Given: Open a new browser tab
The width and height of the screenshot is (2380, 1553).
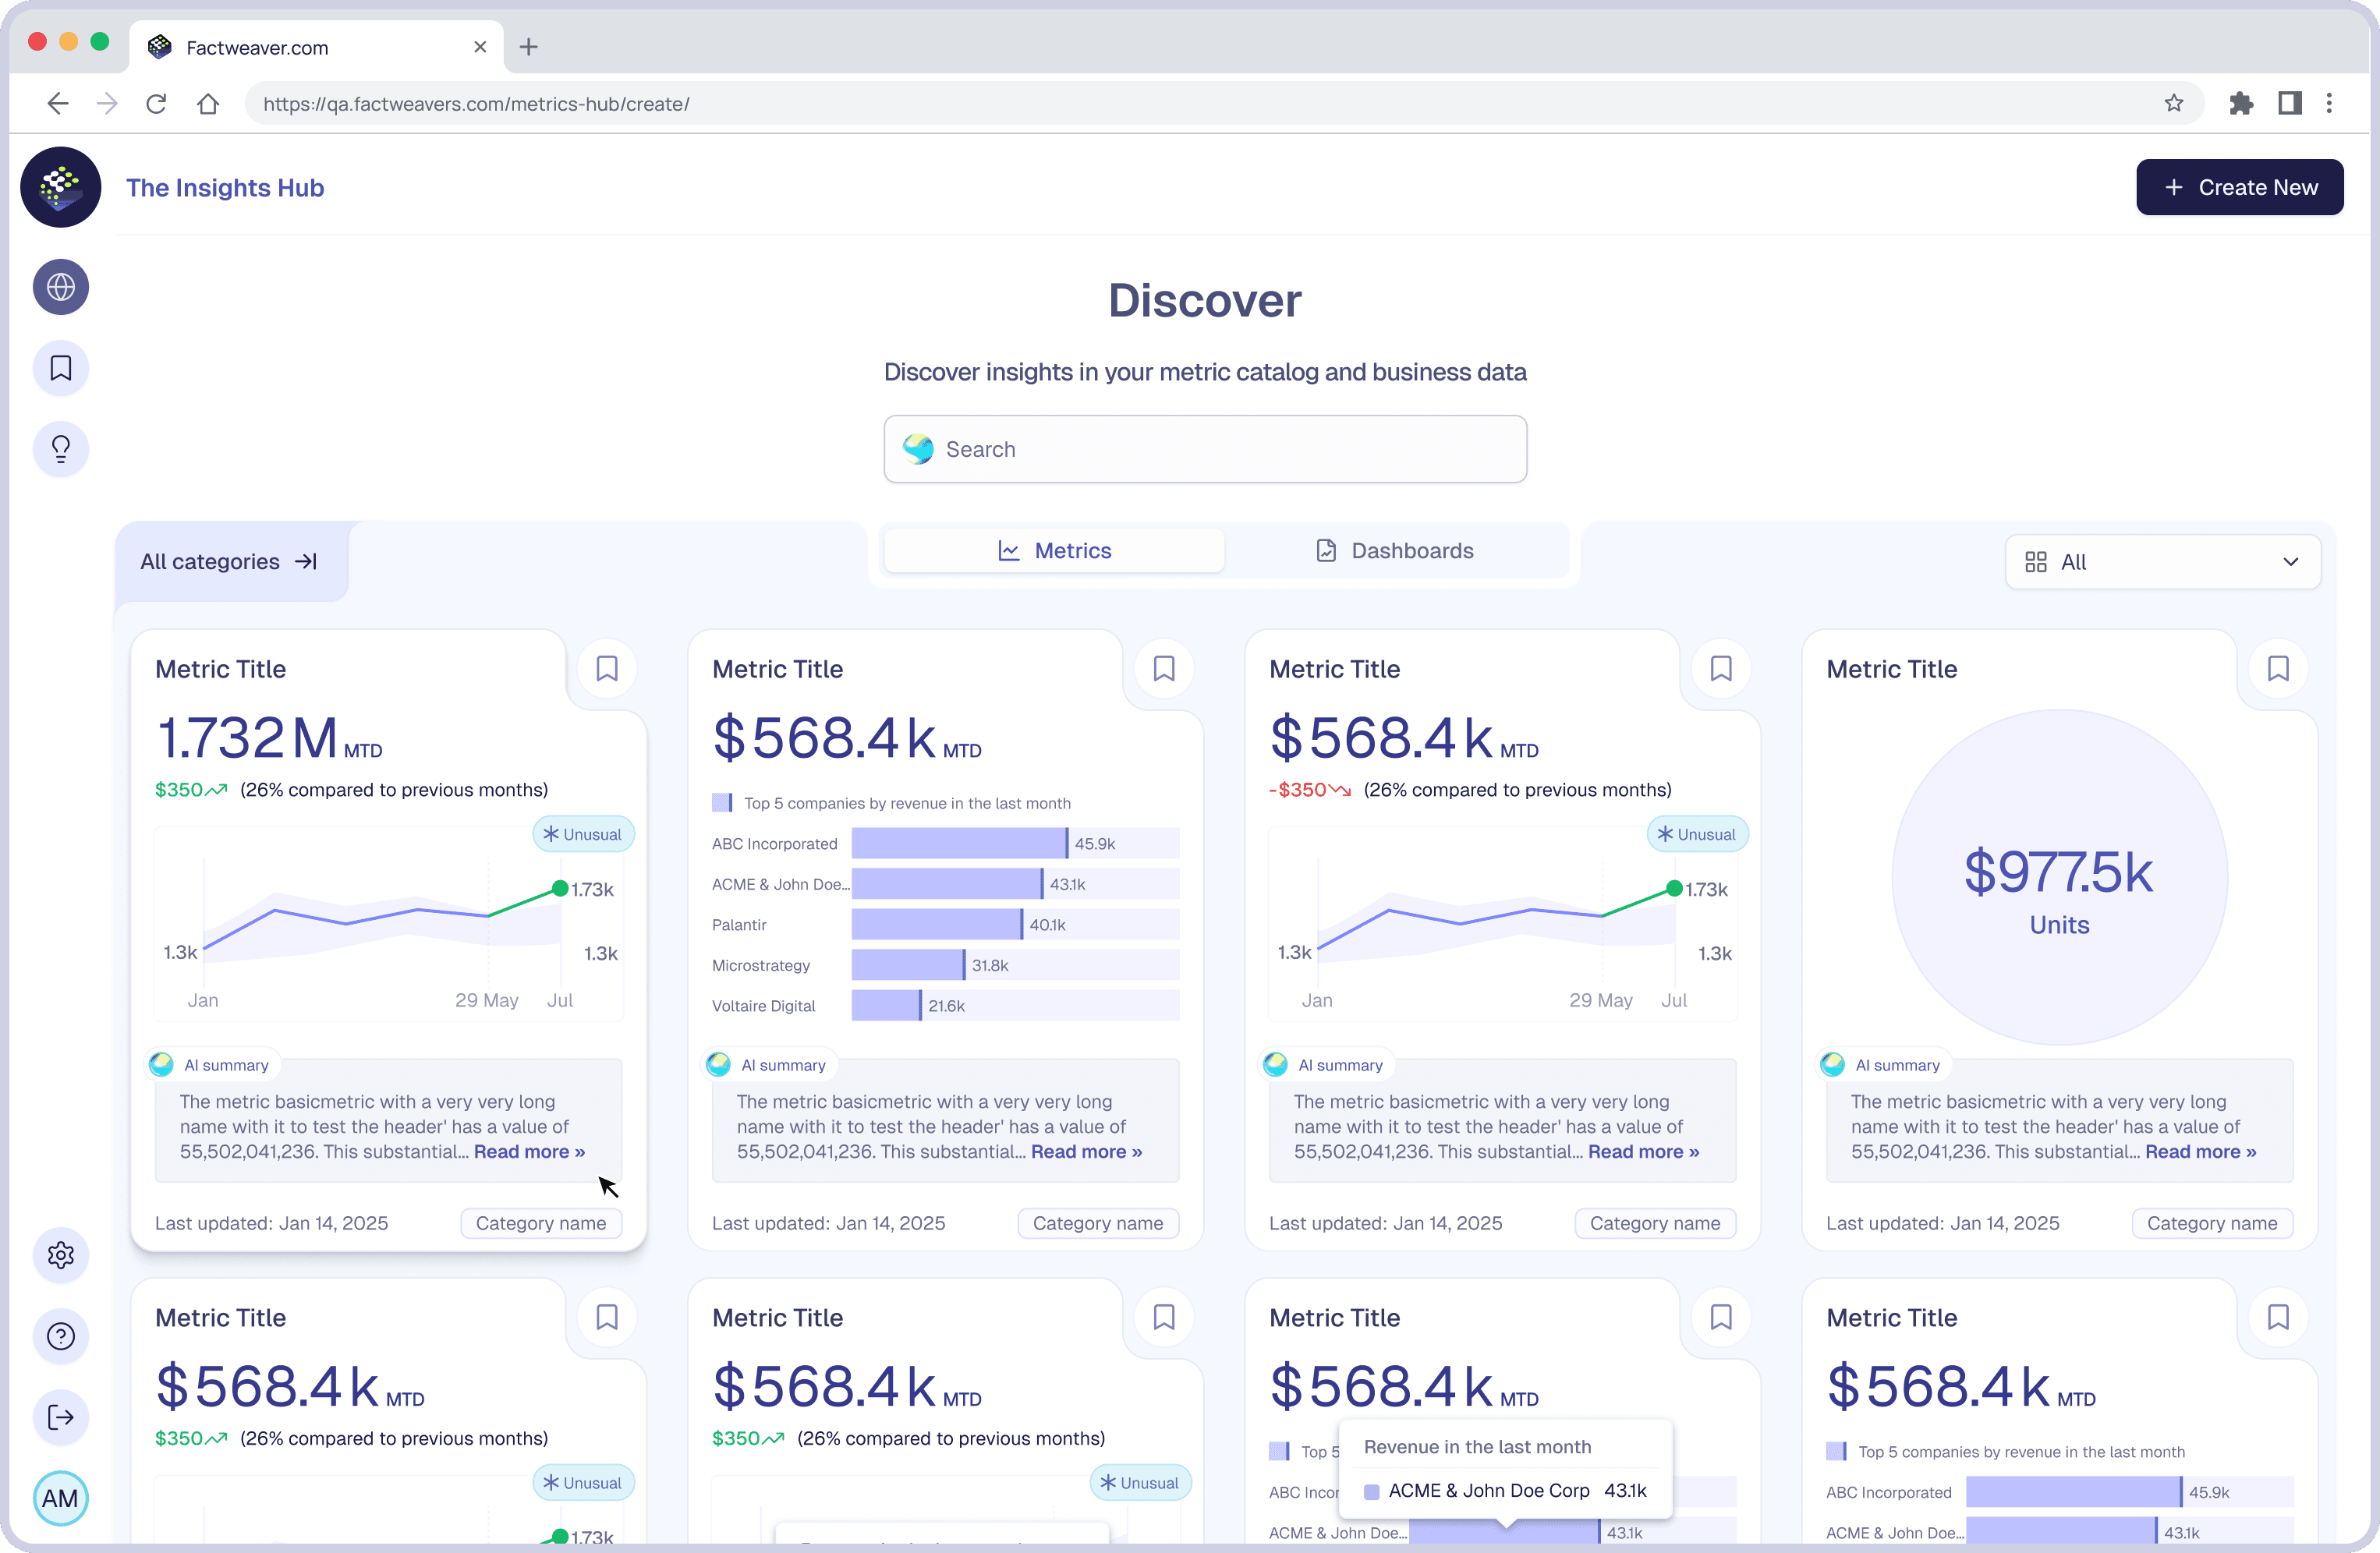Looking at the screenshot, I should pos(529,47).
